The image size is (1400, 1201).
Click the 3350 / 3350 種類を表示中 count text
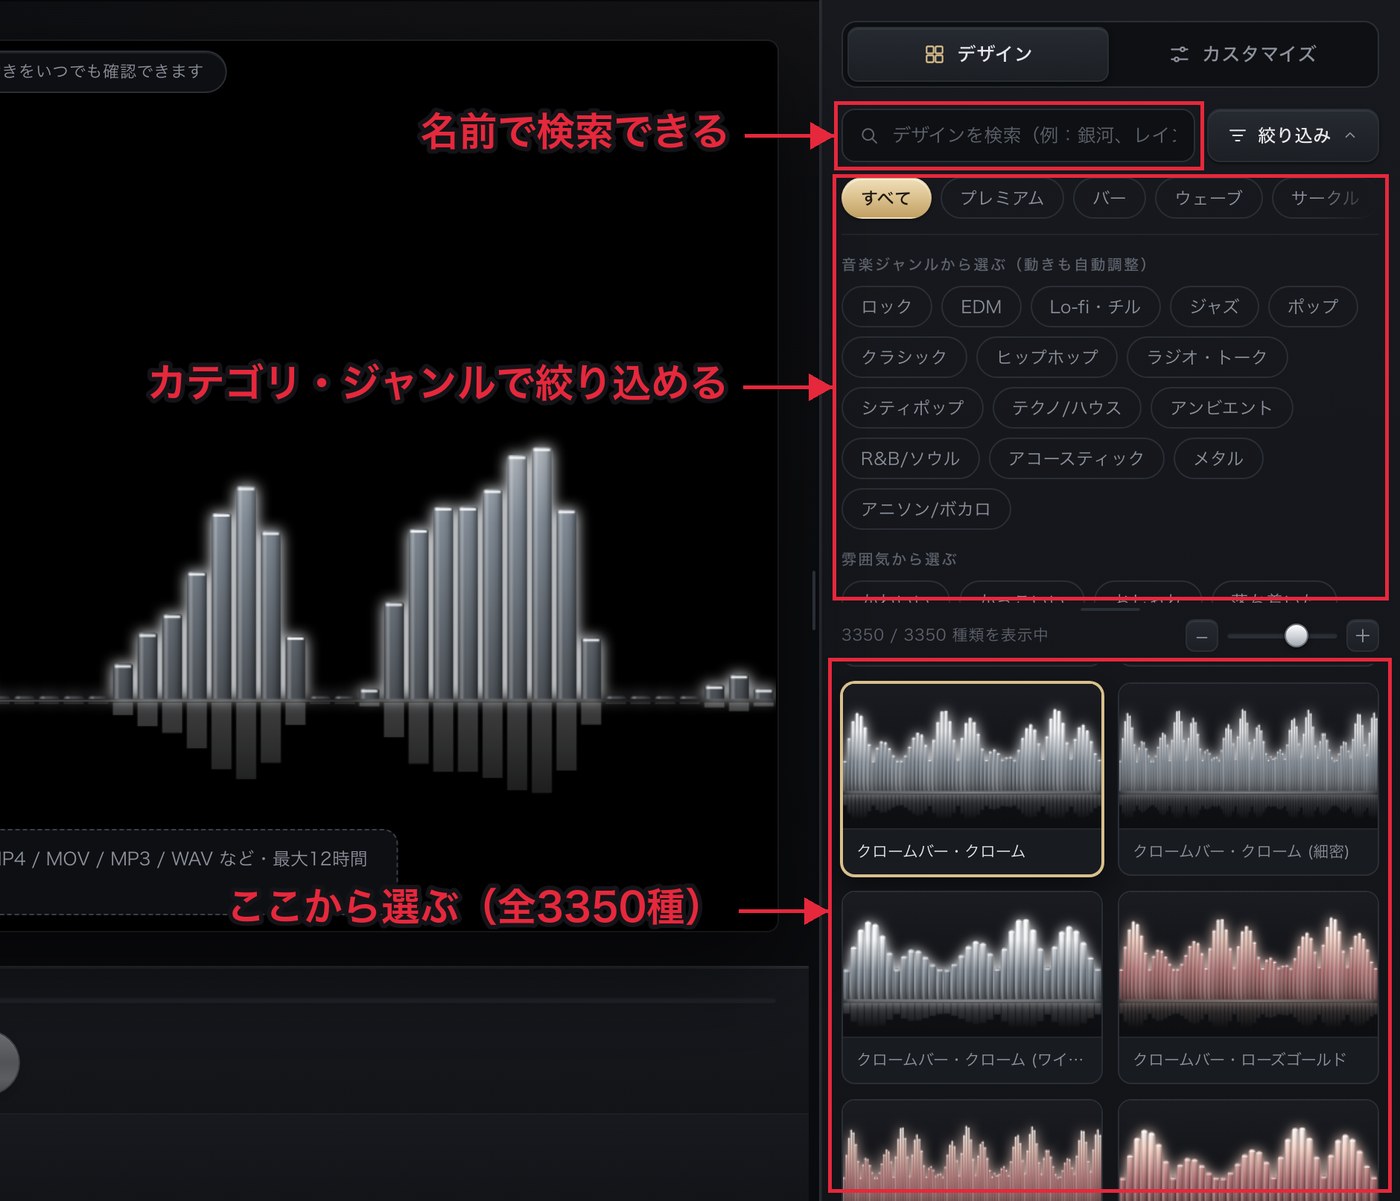pos(945,635)
